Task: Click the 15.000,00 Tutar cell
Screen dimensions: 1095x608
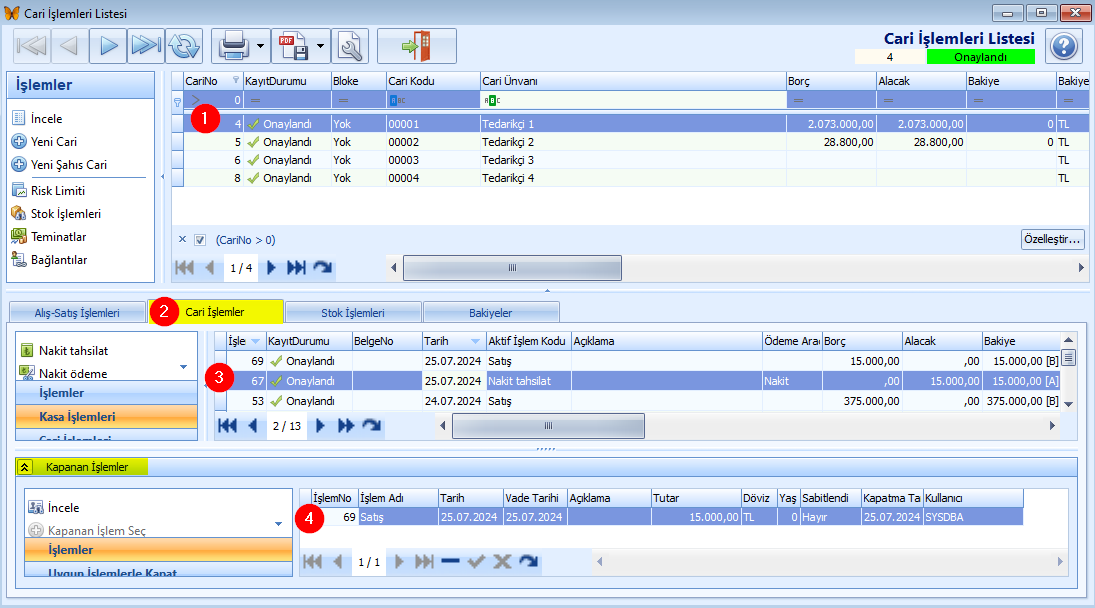Action: click(x=696, y=517)
